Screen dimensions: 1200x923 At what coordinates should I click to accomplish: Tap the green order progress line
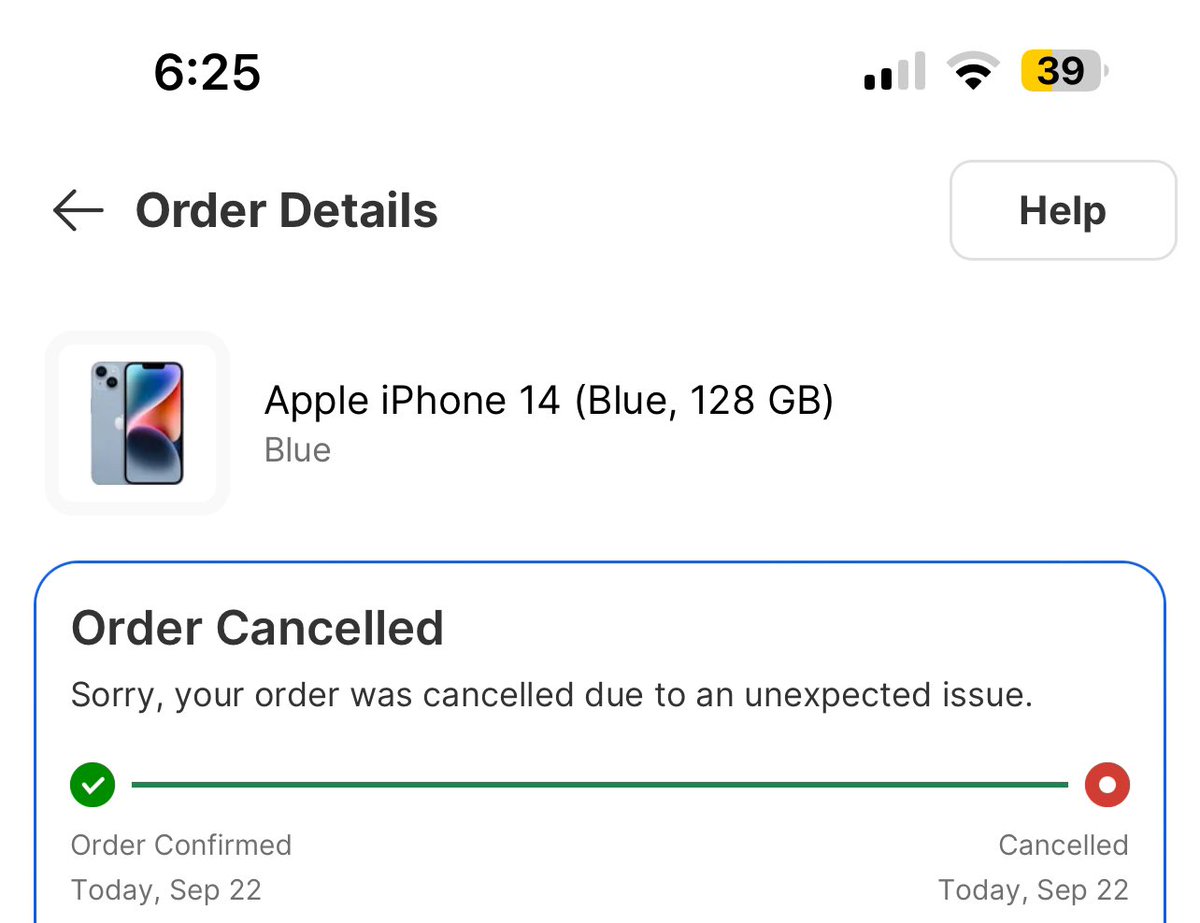600,785
